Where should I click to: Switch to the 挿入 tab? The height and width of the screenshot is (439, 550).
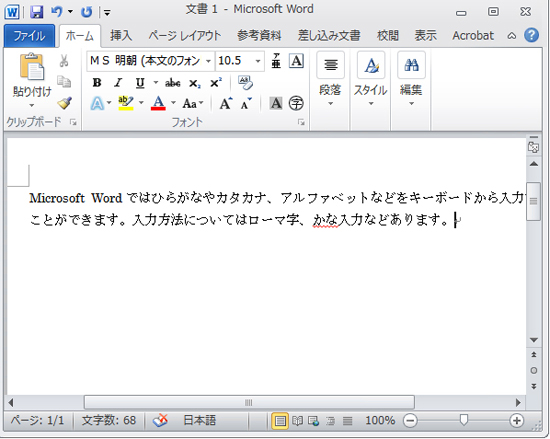coord(121,36)
